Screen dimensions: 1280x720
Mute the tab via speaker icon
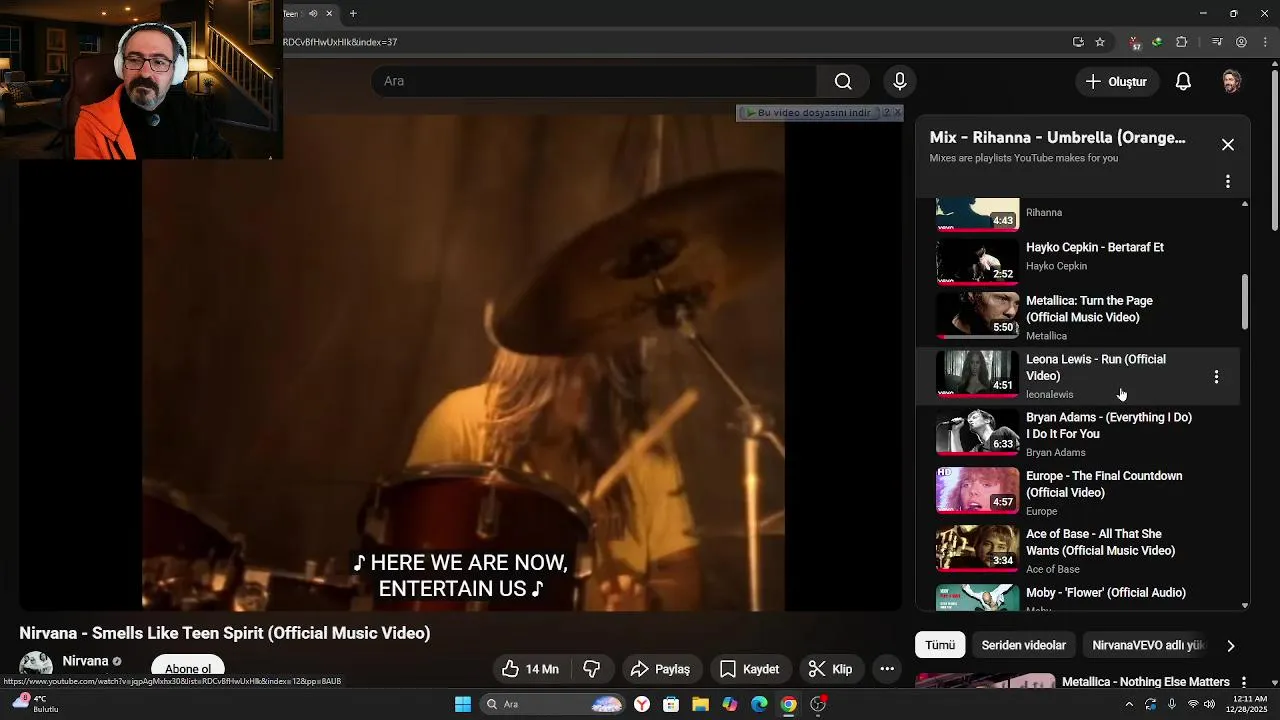click(x=313, y=14)
